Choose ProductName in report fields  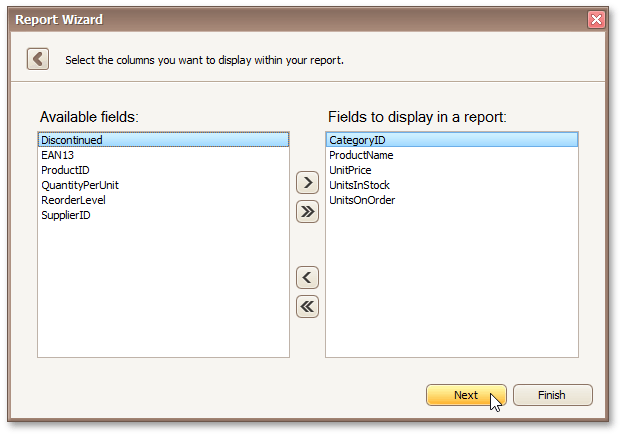click(361, 155)
